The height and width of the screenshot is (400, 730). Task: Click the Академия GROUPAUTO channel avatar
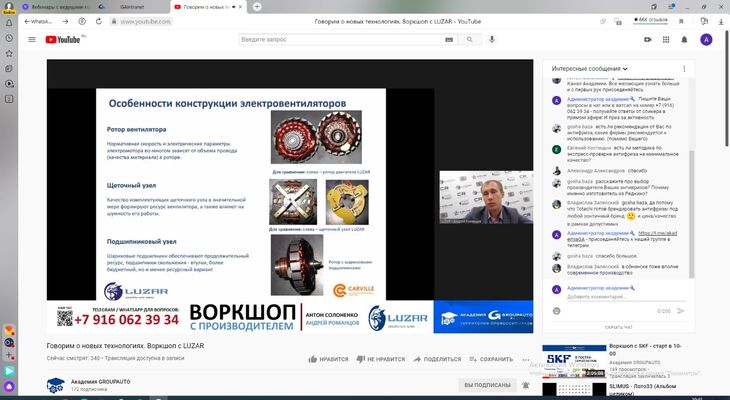(55, 385)
